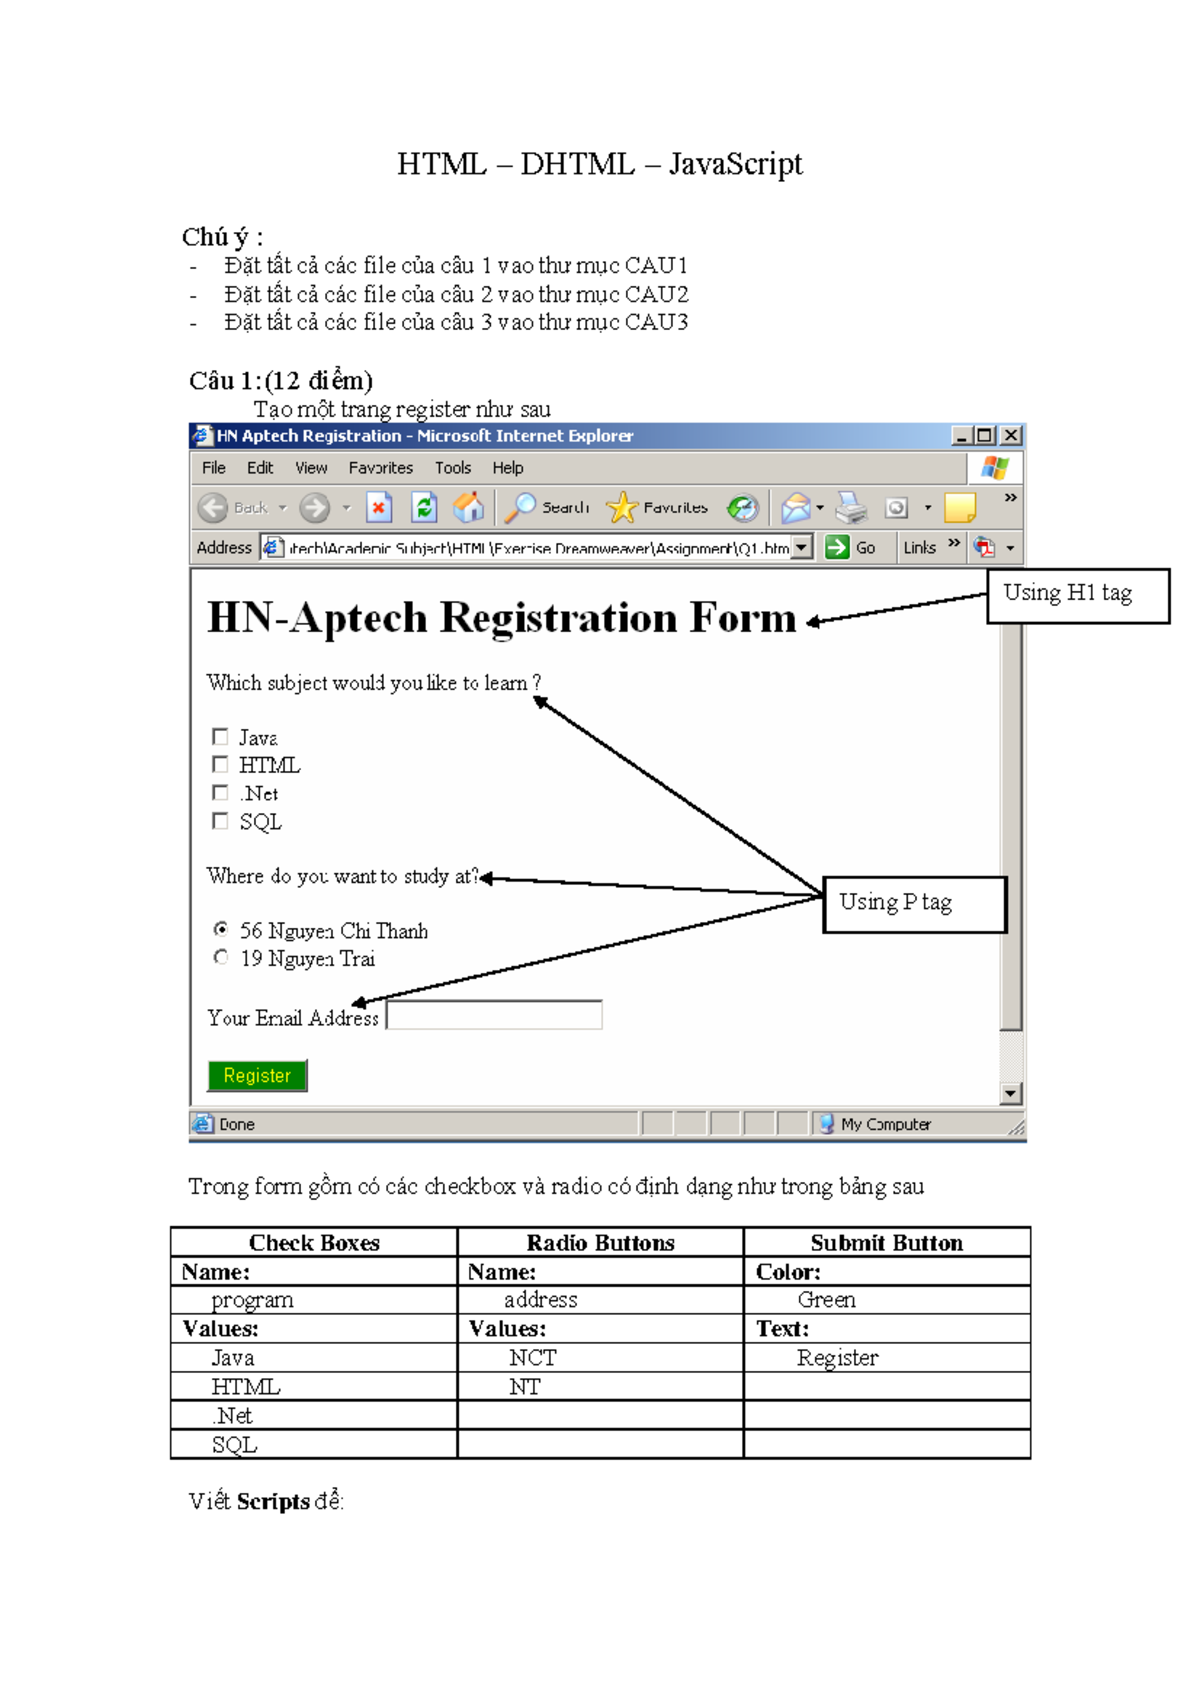1200x1698 pixels.
Task: Open the History clock icon
Action: (742, 508)
